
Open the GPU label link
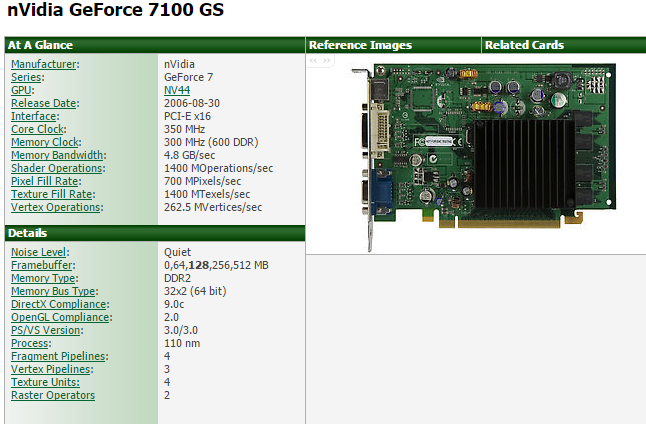[x=21, y=90]
